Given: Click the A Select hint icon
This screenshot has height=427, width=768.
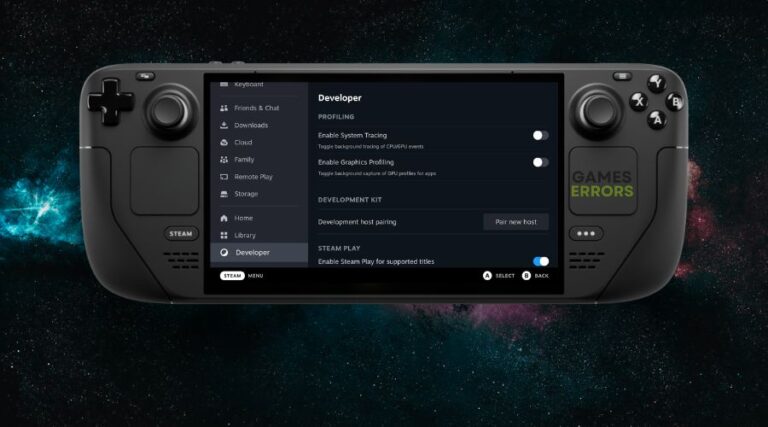Looking at the screenshot, I should [x=487, y=276].
